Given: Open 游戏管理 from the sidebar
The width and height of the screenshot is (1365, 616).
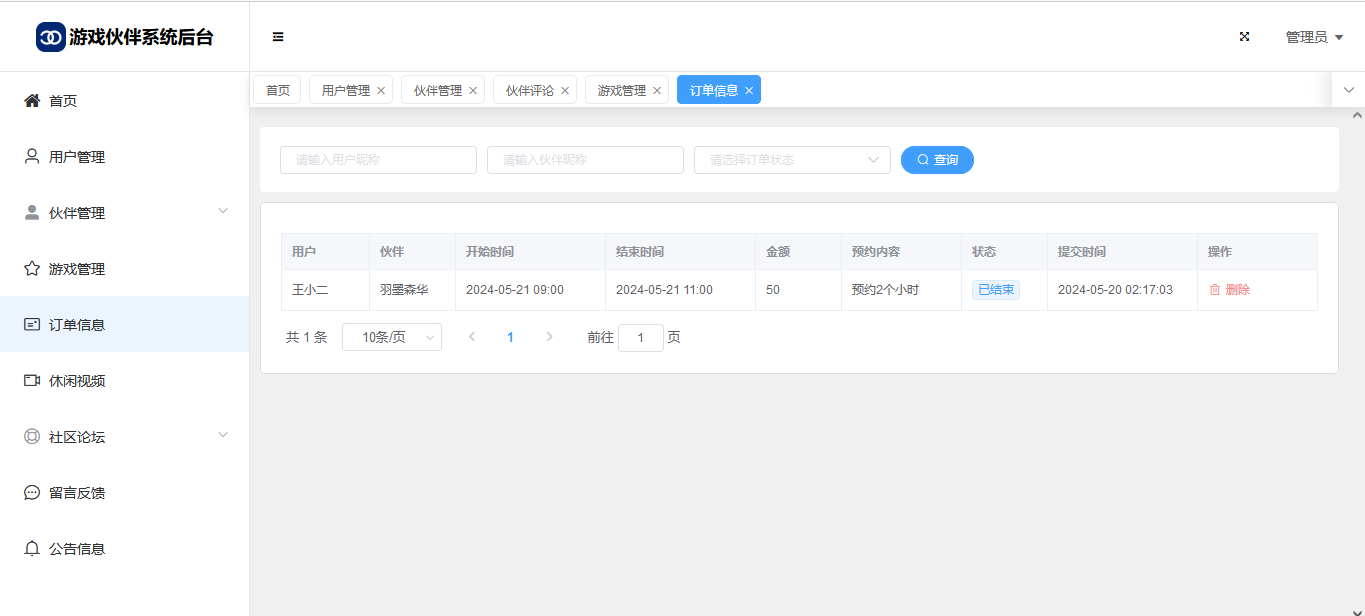Looking at the screenshot, I should click(x=76, y=269).
